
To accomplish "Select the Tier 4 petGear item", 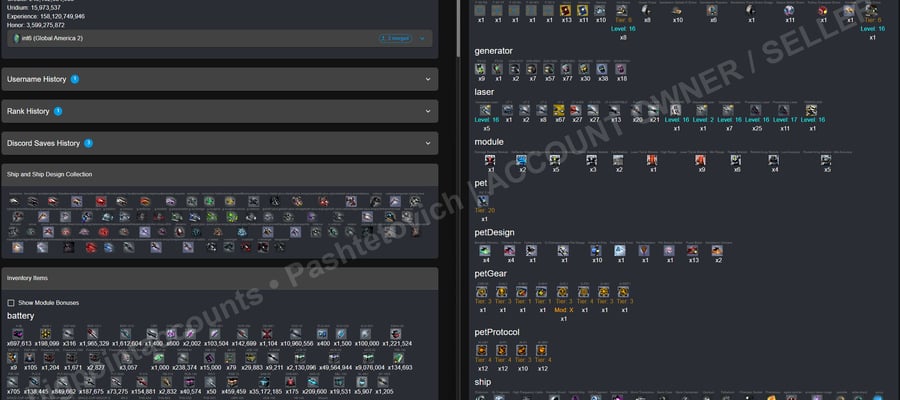I will (584, 292).
